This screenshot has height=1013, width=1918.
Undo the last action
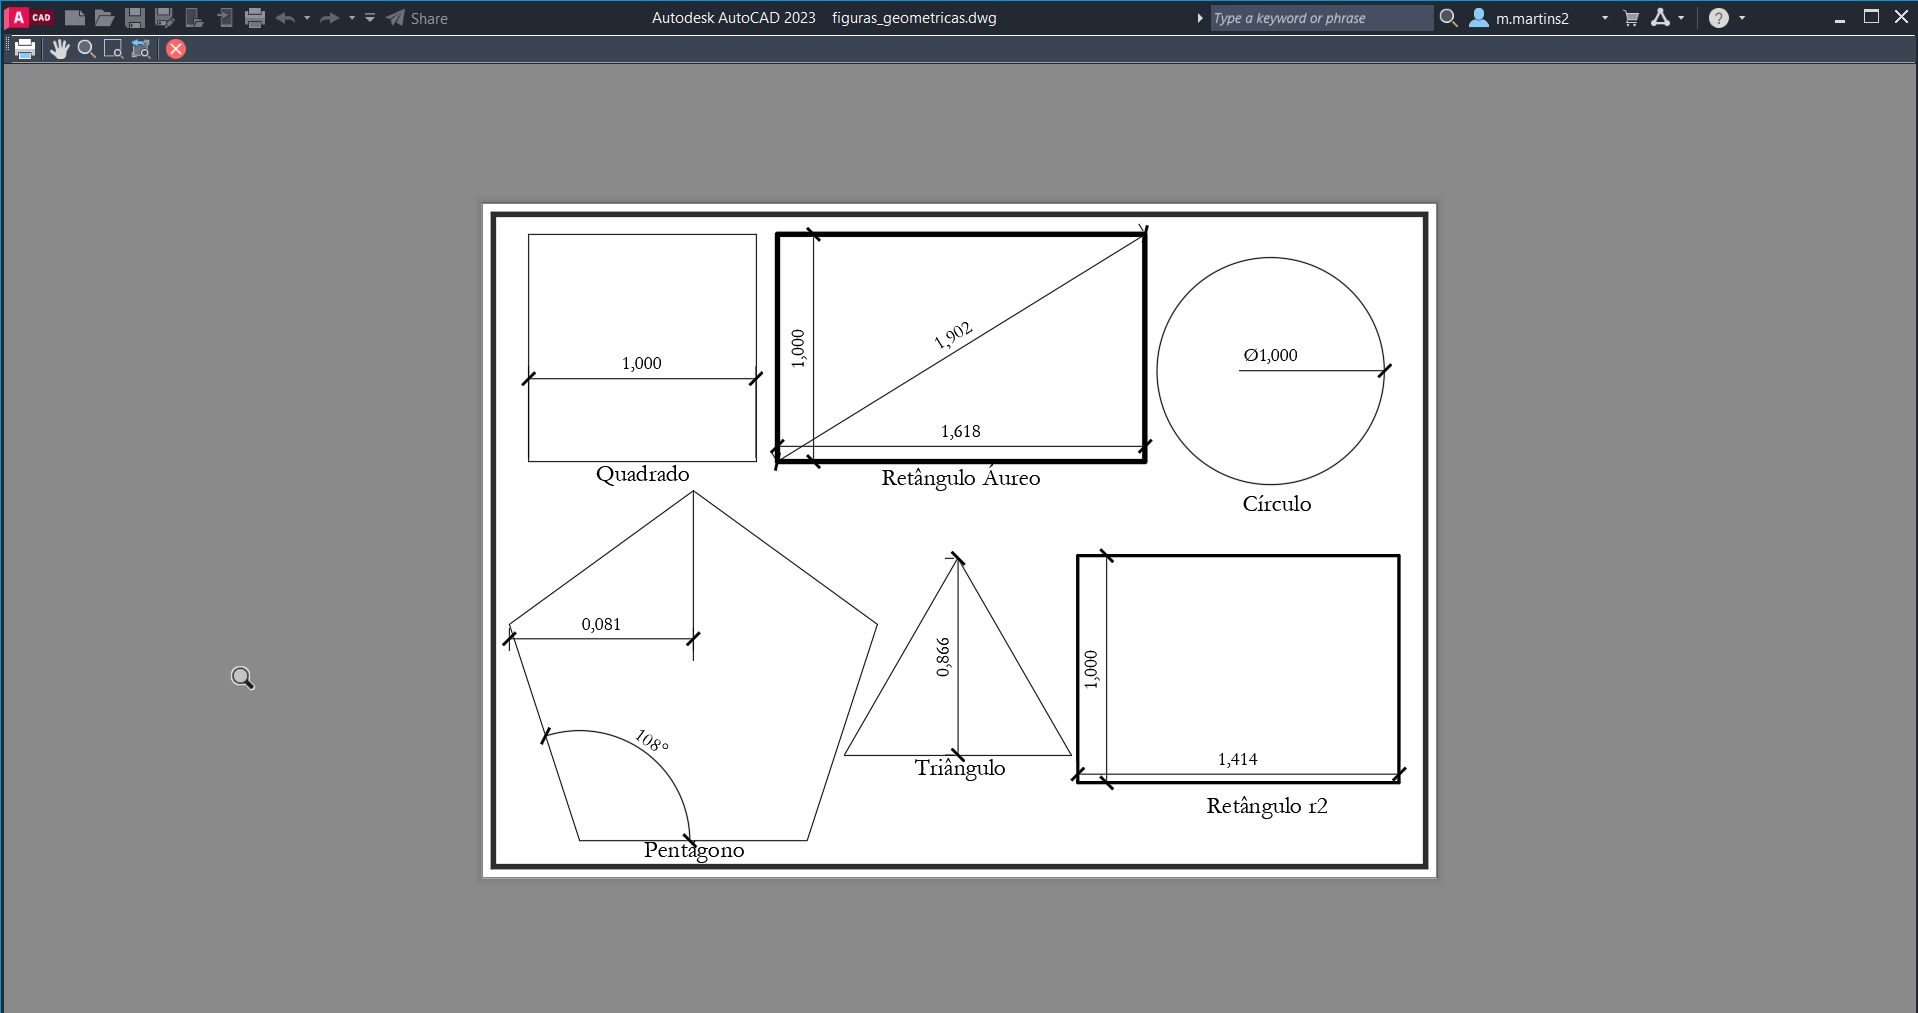[285, 18]
